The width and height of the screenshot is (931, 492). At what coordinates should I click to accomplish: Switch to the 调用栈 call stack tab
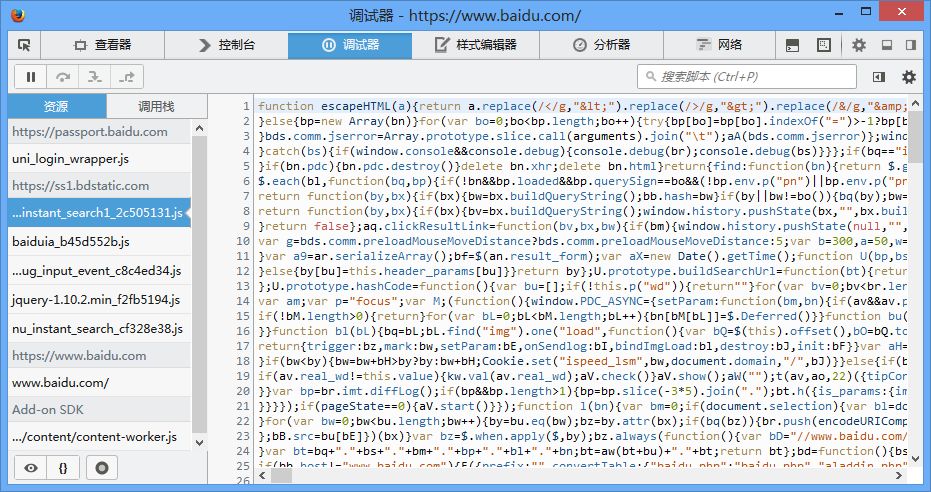(x=157, y=106)
